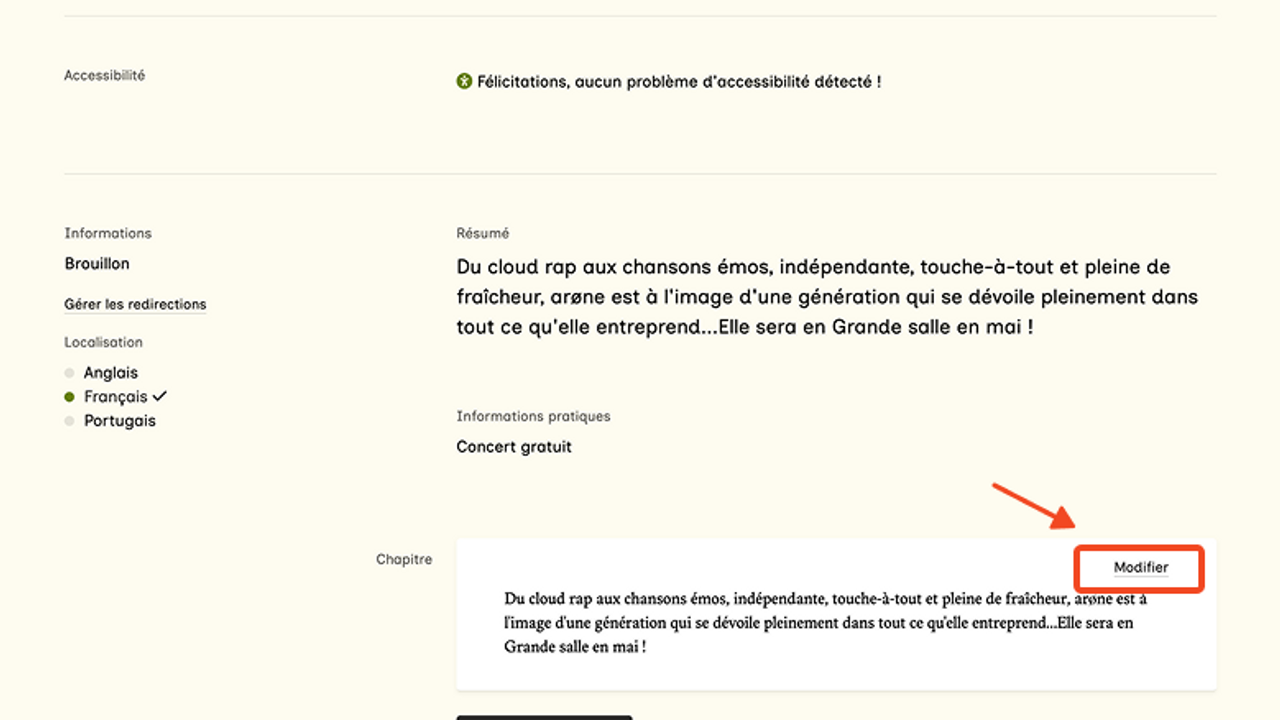Click the red arrow pointing at Modifier
Image resolution: width=1280 pixels, height=720 pixels.
click(x=1033, y=506)
